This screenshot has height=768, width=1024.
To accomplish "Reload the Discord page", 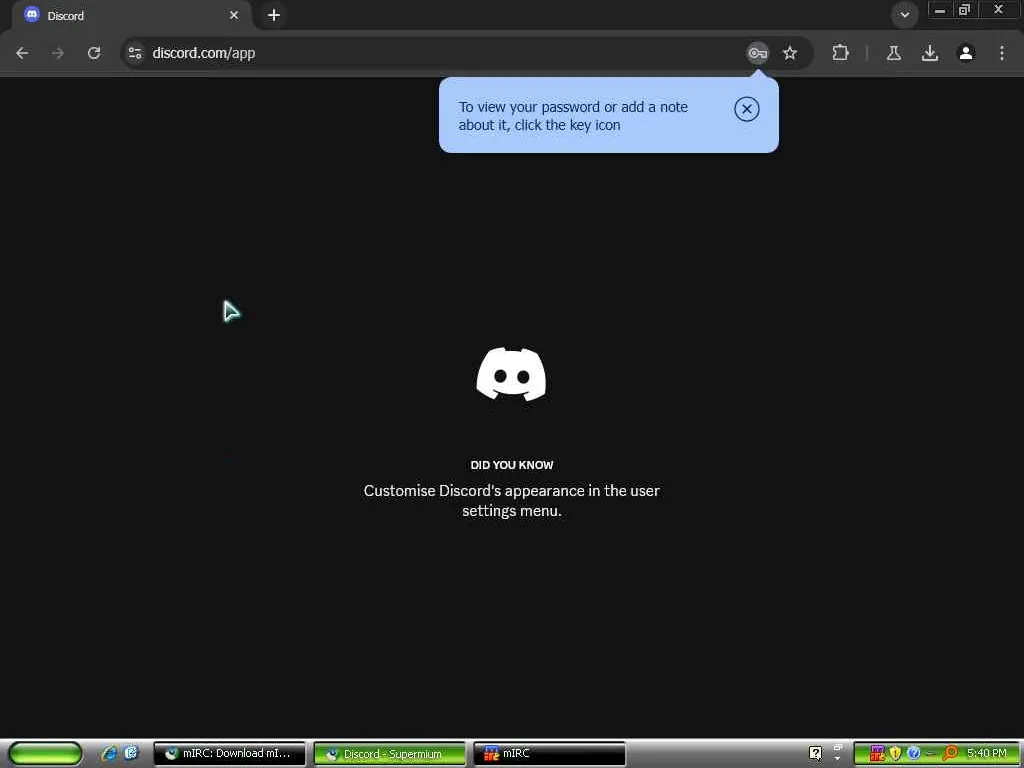I will click(94, 53).
